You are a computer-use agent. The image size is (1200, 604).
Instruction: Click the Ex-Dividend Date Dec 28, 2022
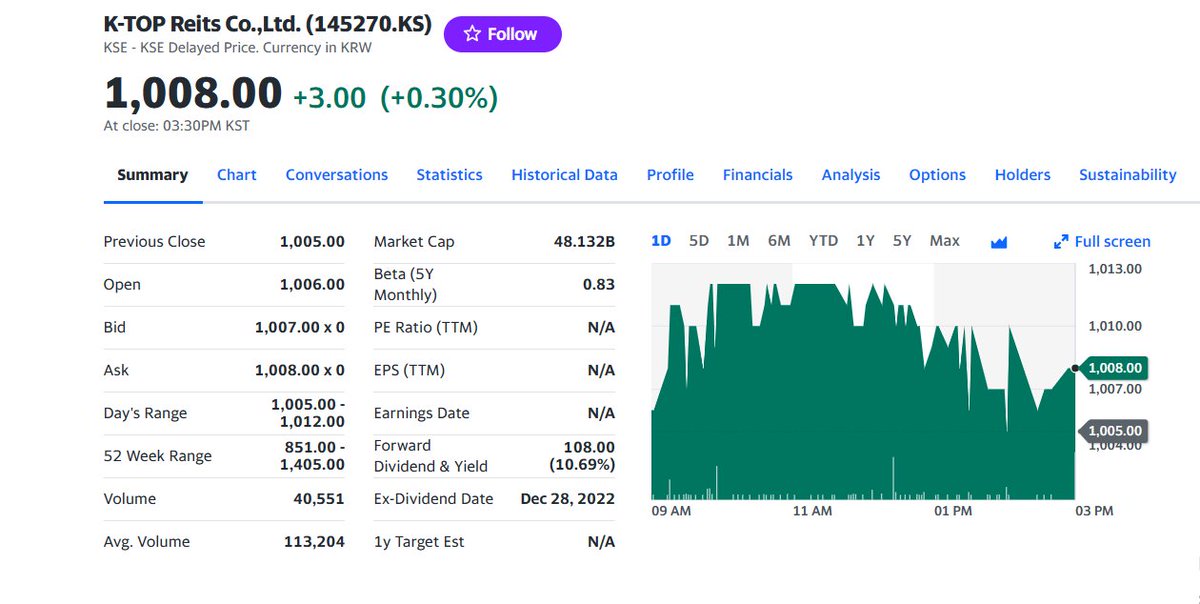click(568, 499)
